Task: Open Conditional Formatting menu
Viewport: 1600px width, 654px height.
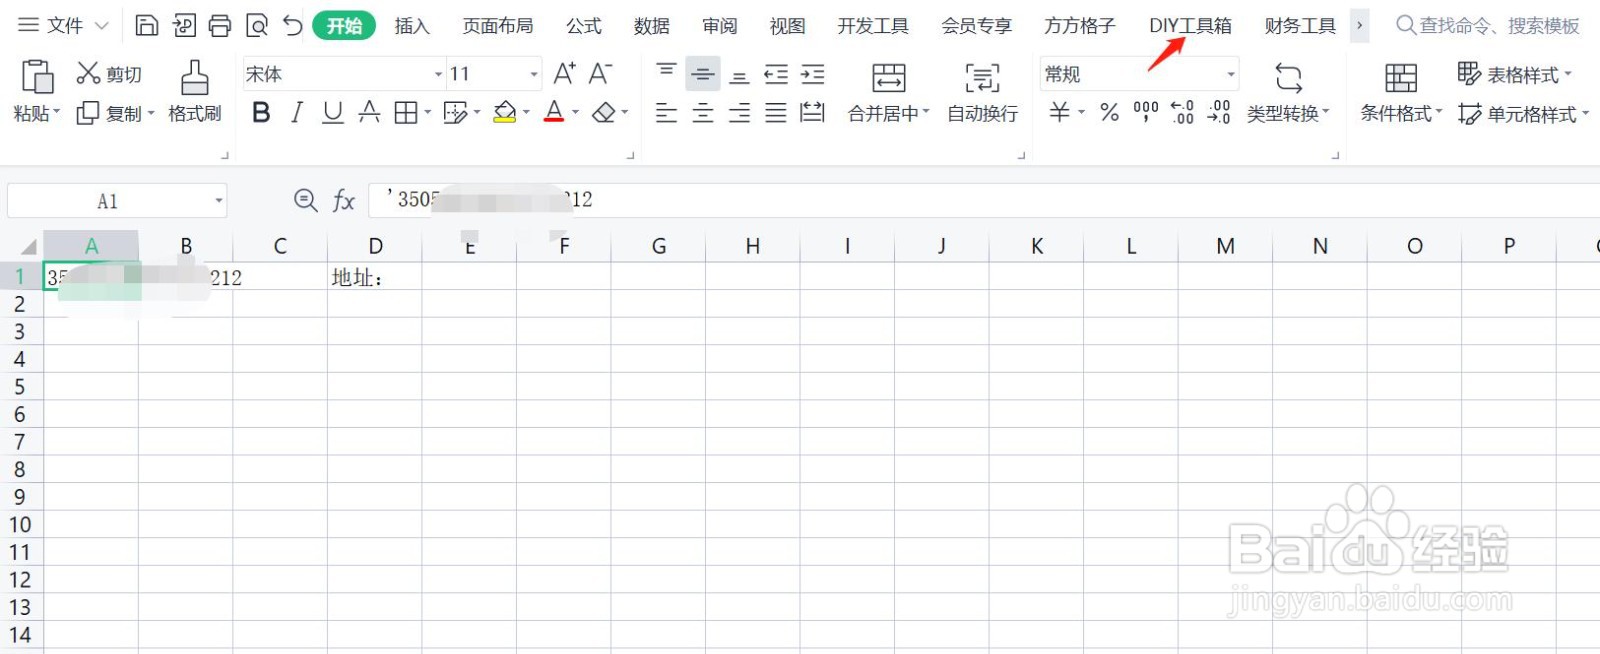Action: click(1401, 92)
